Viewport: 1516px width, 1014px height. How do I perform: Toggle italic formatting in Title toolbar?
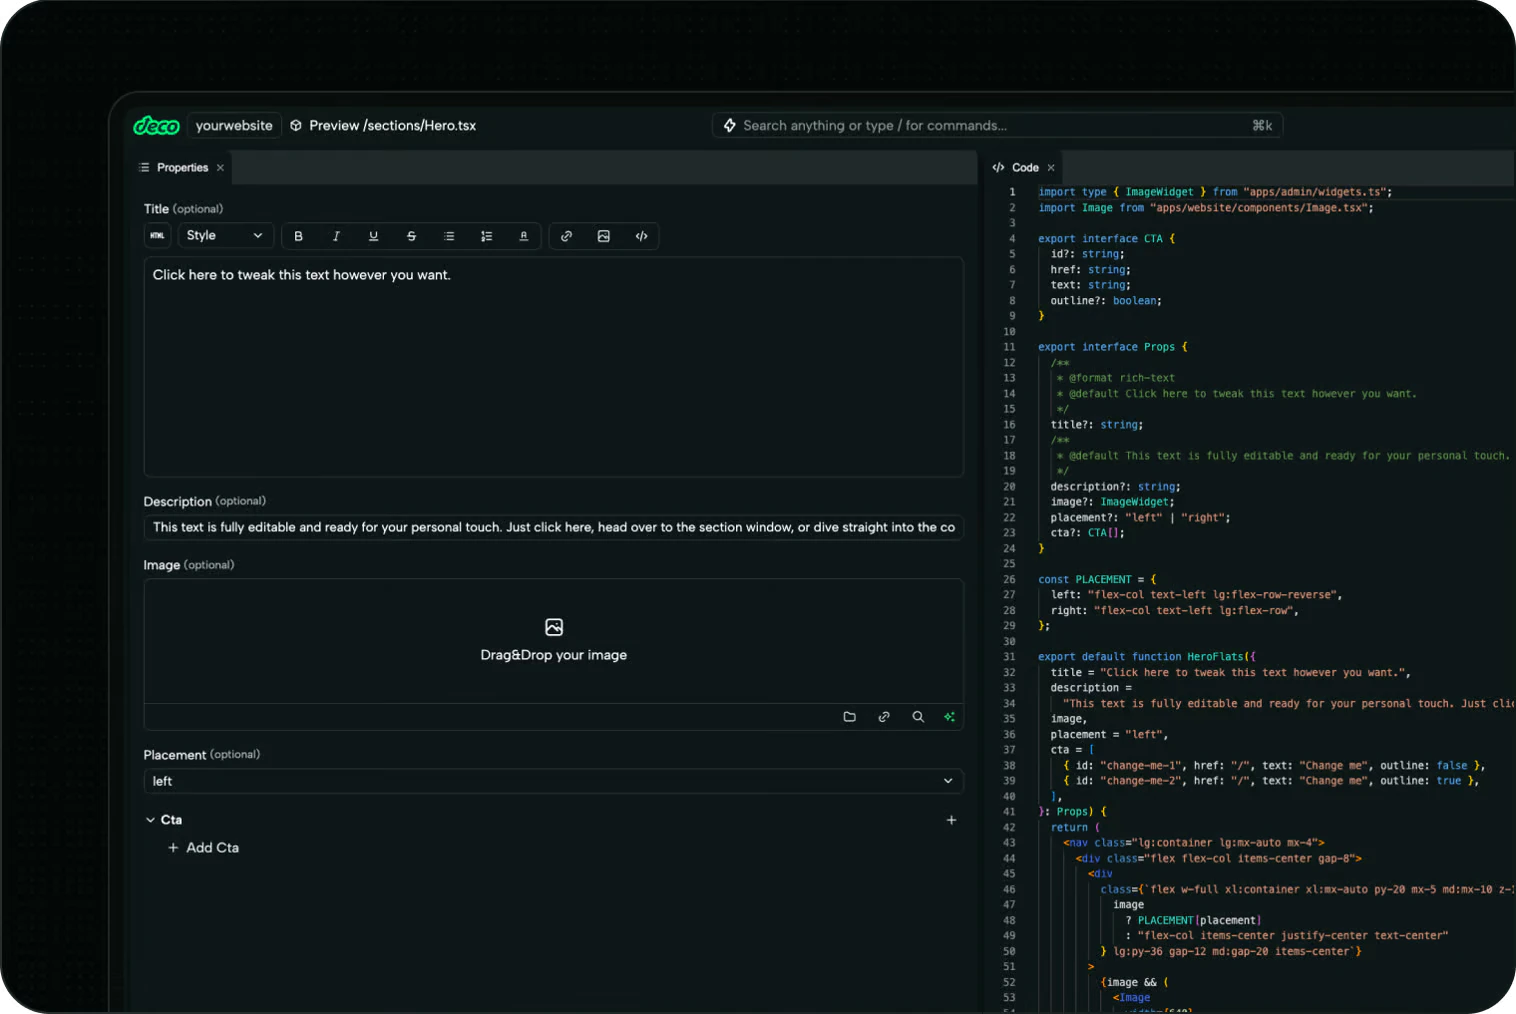pyautogui.click(x=336, y=236)
